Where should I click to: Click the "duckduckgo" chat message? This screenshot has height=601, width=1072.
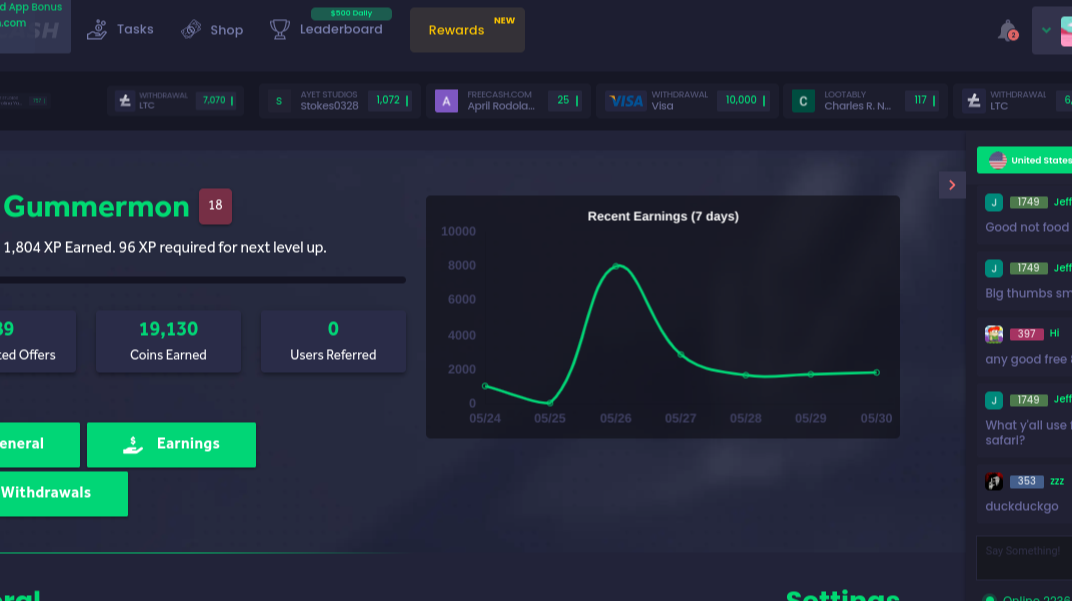[1021, 507]
